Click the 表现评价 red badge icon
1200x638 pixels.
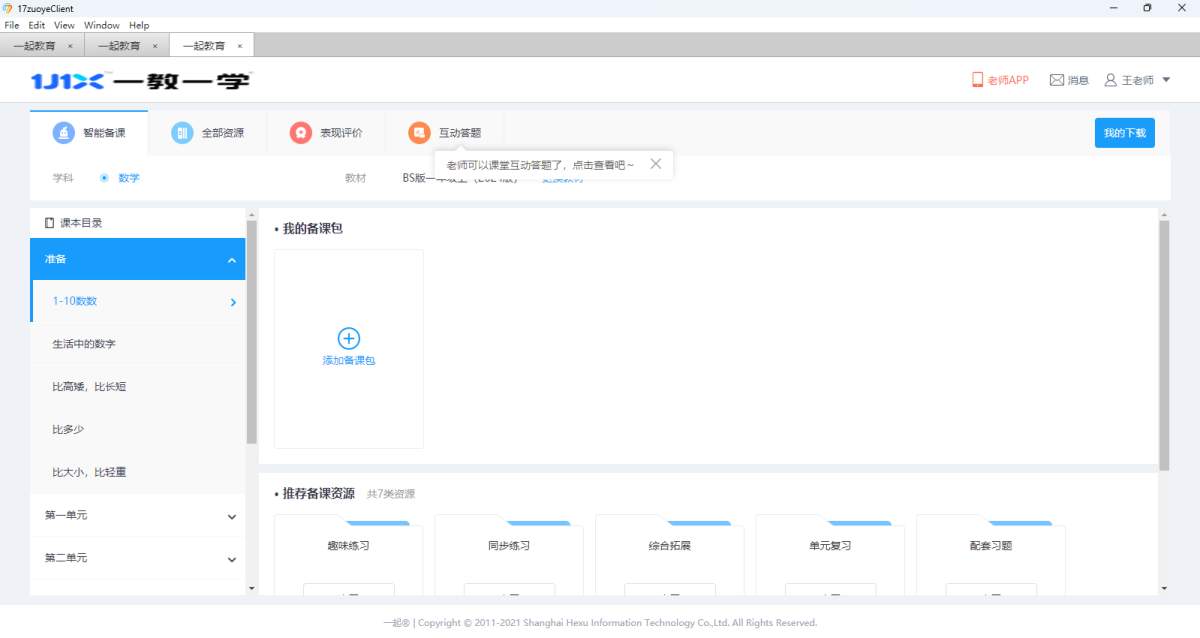coord(300,133)
